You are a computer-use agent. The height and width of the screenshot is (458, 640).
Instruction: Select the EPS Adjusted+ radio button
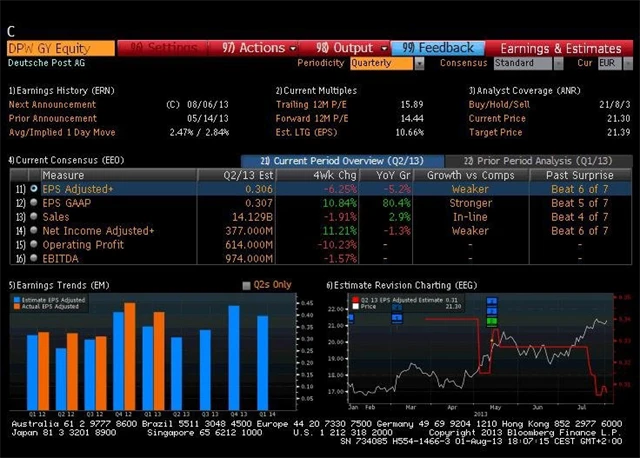[x=34, y=189]
